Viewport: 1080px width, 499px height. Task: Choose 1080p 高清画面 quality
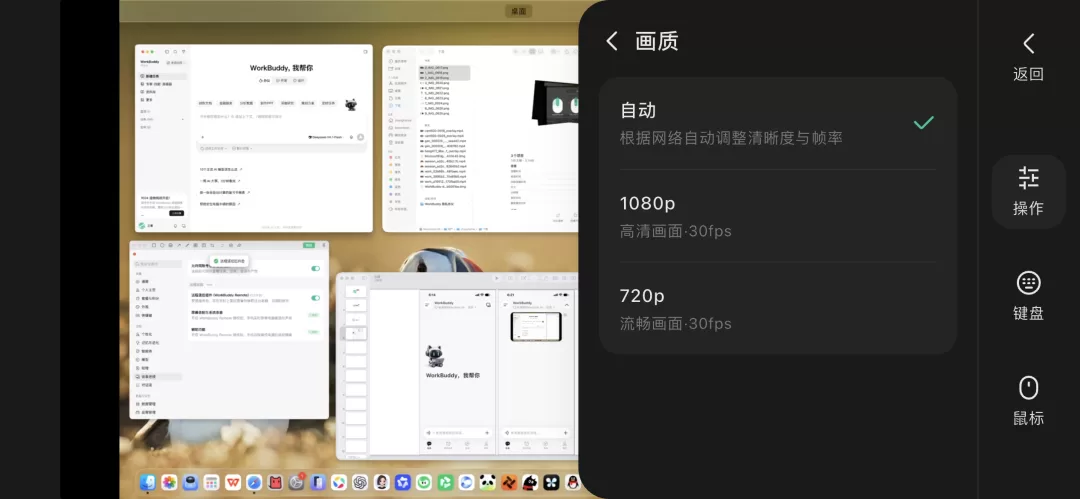coord(778,216)
